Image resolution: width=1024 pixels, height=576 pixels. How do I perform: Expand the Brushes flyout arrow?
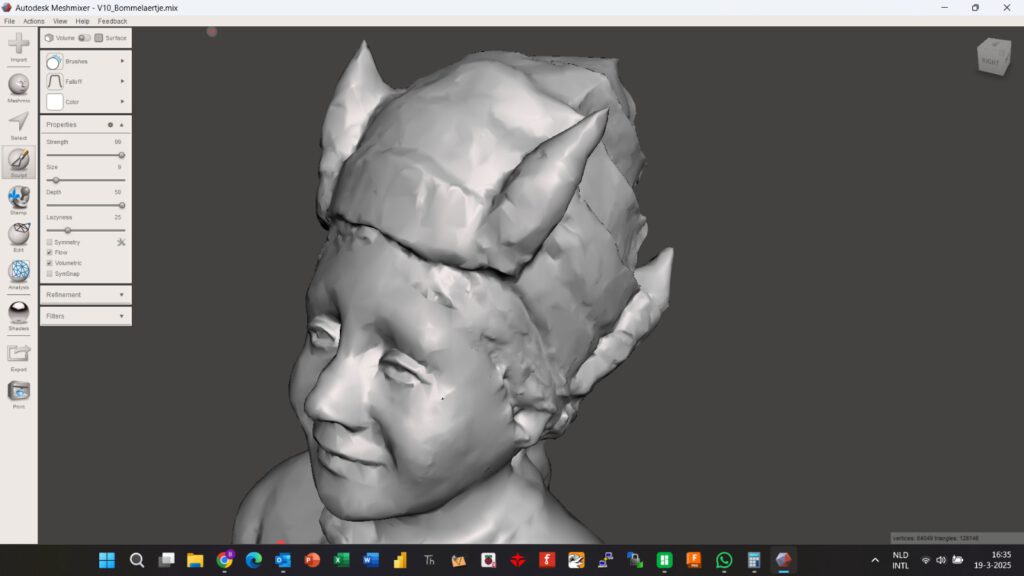click(x=122, y=61)
